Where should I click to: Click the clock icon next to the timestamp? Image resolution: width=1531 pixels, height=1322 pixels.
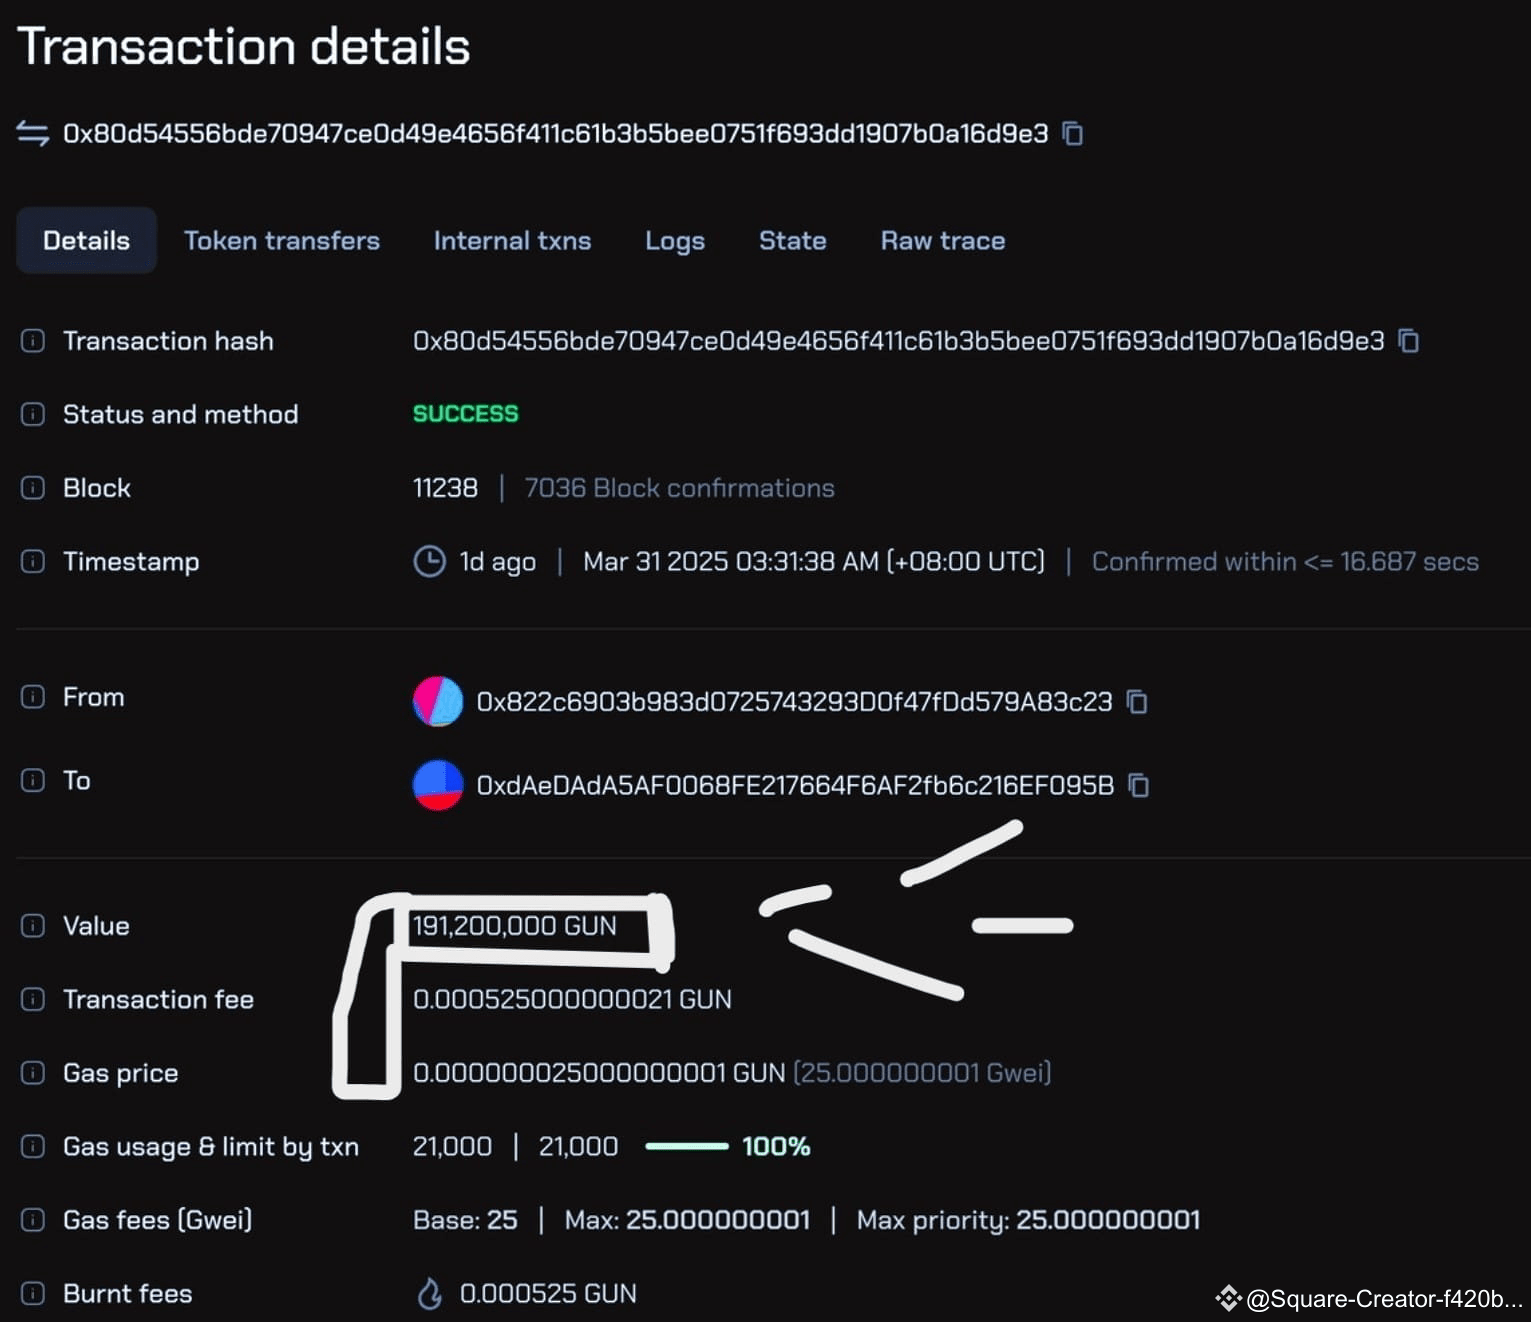[428, 561]
